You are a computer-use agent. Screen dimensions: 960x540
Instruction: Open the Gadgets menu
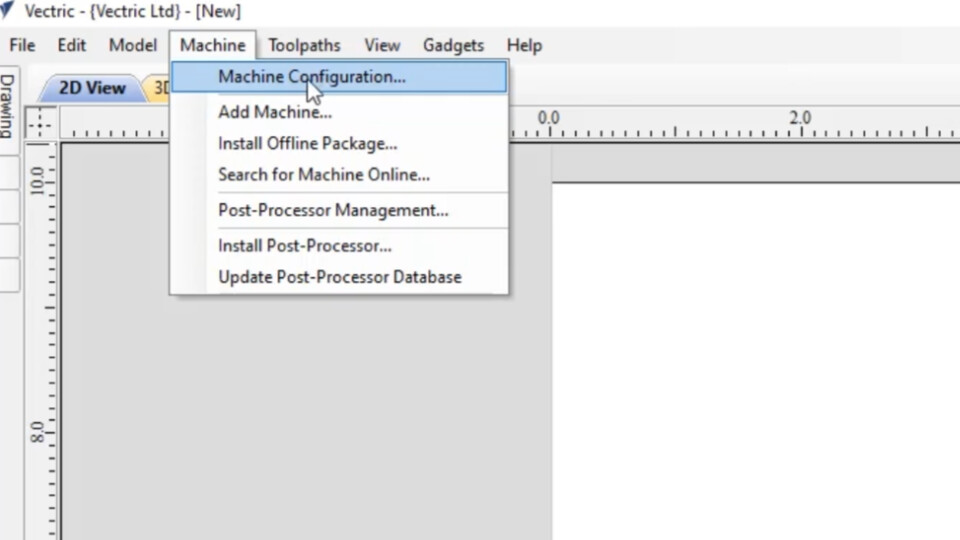(x=453, y=45)
